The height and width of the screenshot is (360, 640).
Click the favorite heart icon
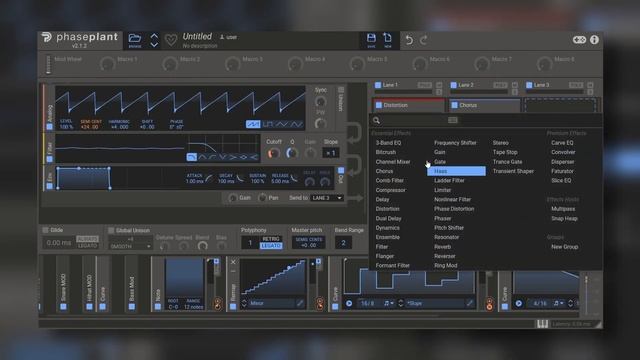pos(171,40)
